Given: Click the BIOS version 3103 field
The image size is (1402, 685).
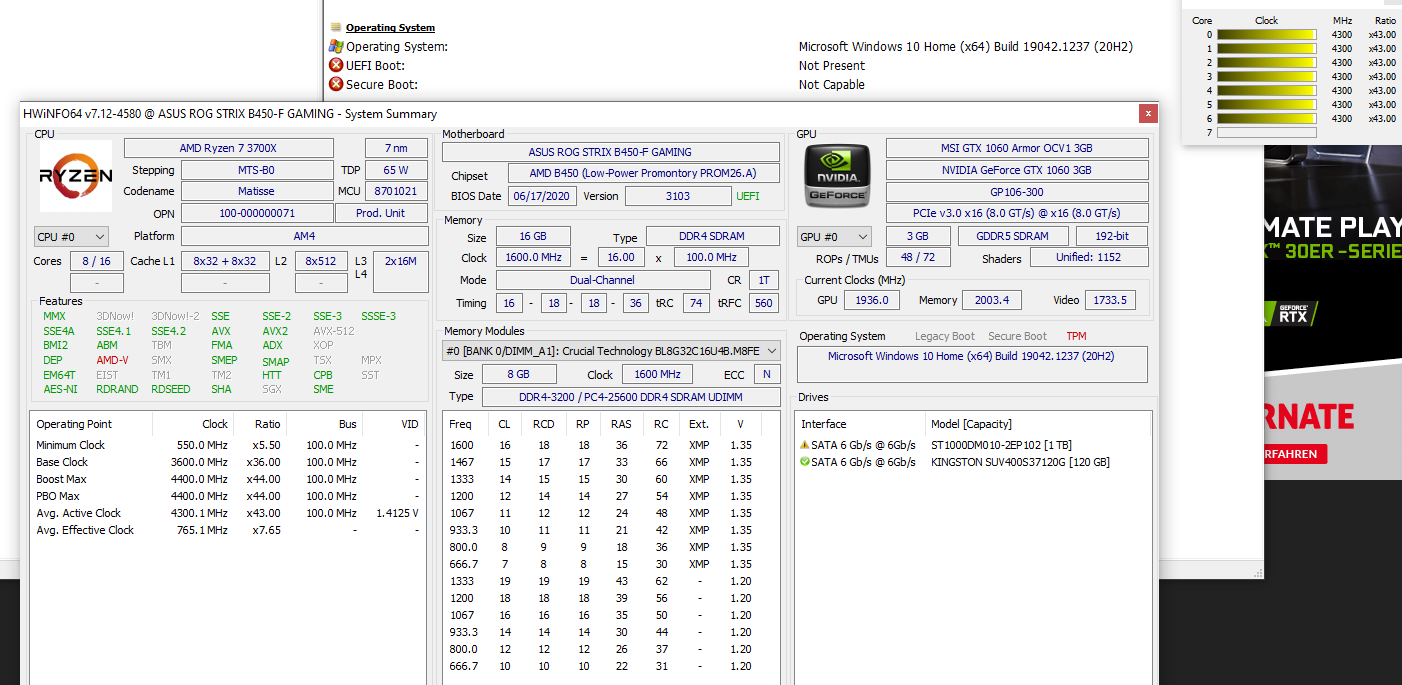Looking at the screenshot, I should pos(678,196).
